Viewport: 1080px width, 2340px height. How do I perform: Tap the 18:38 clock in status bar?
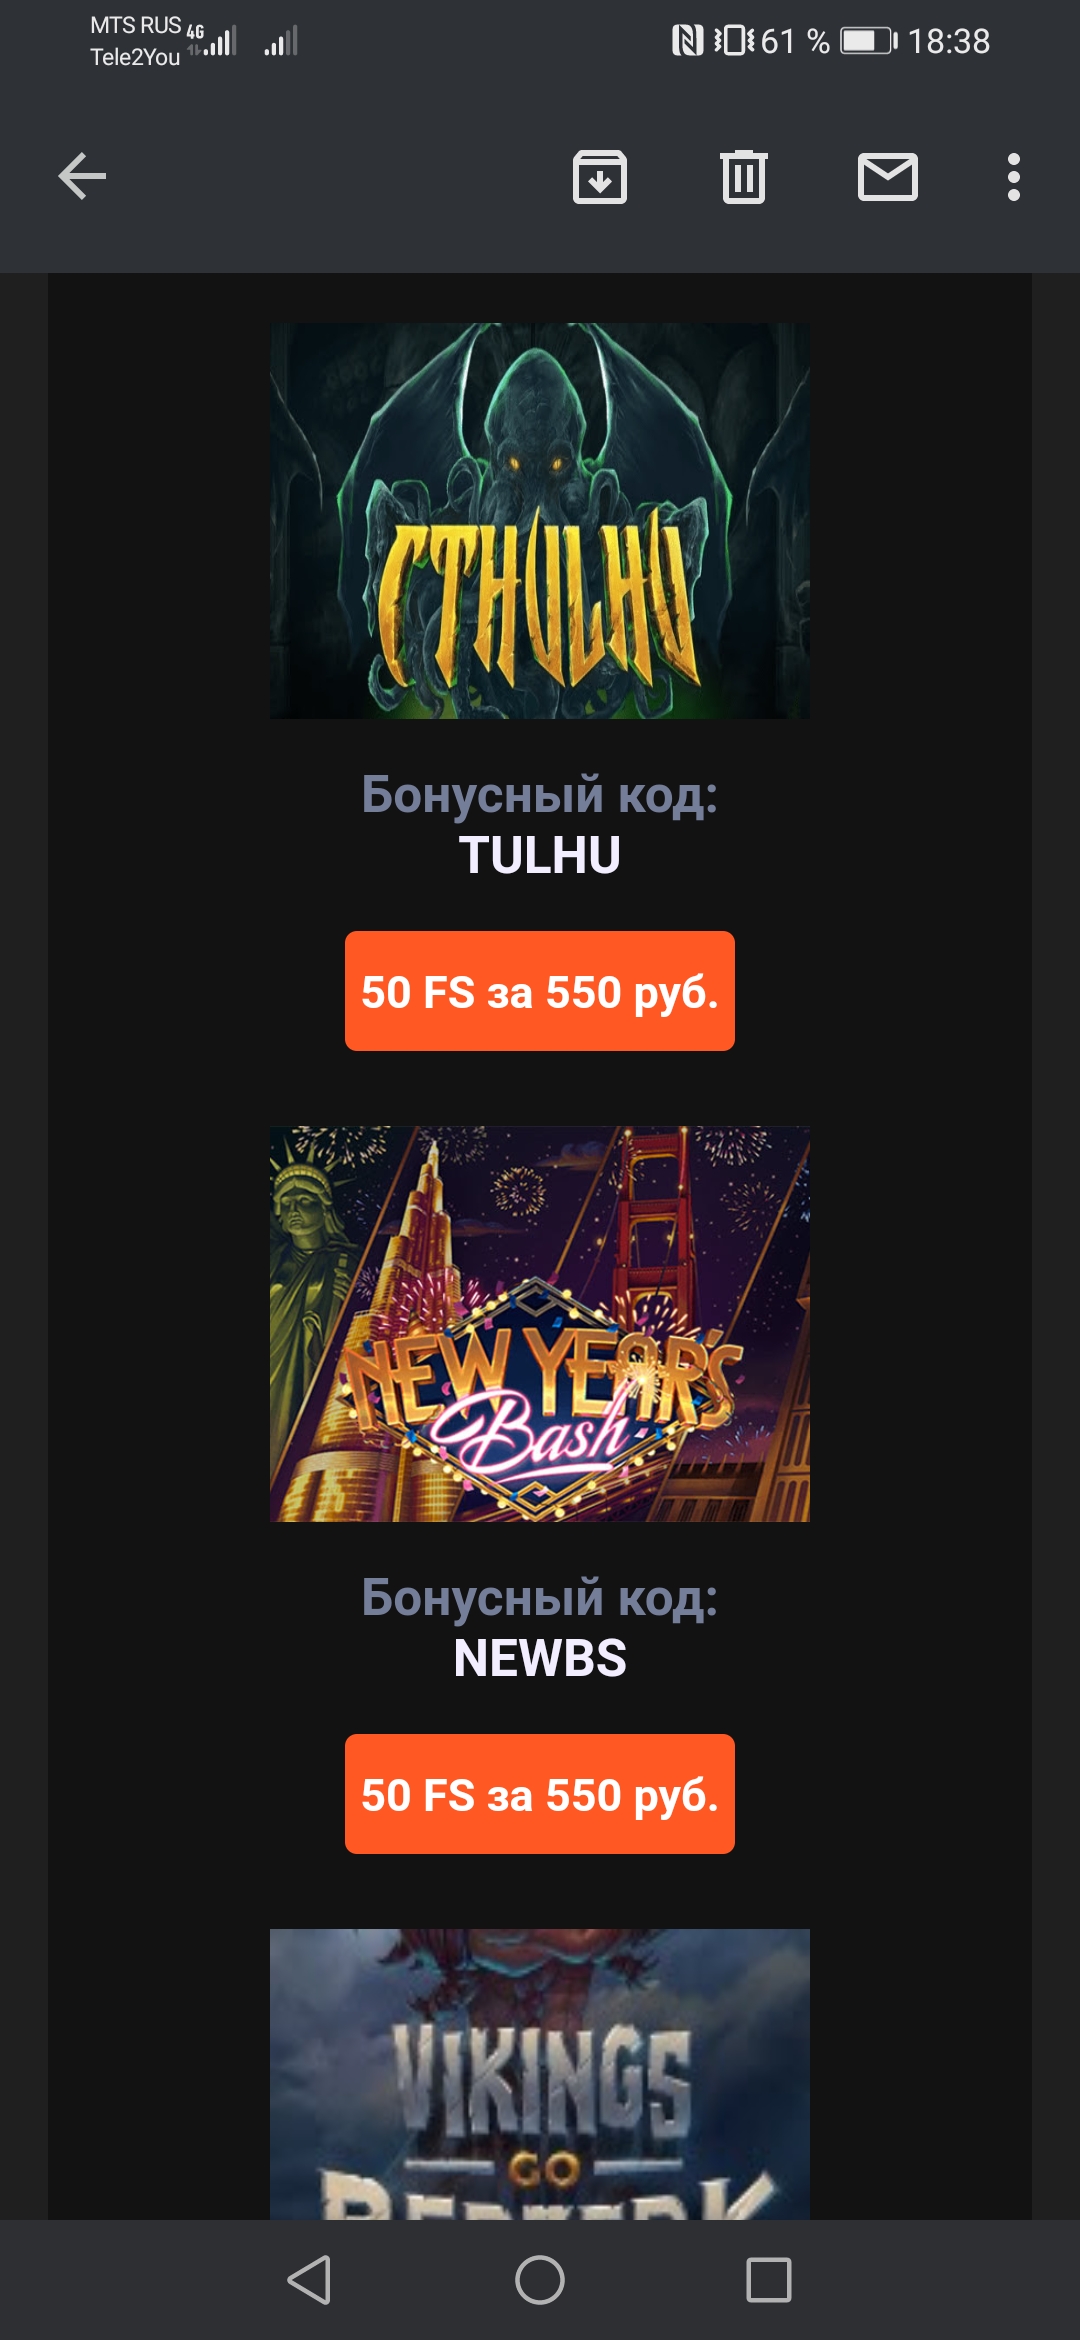tap(949, 41)
